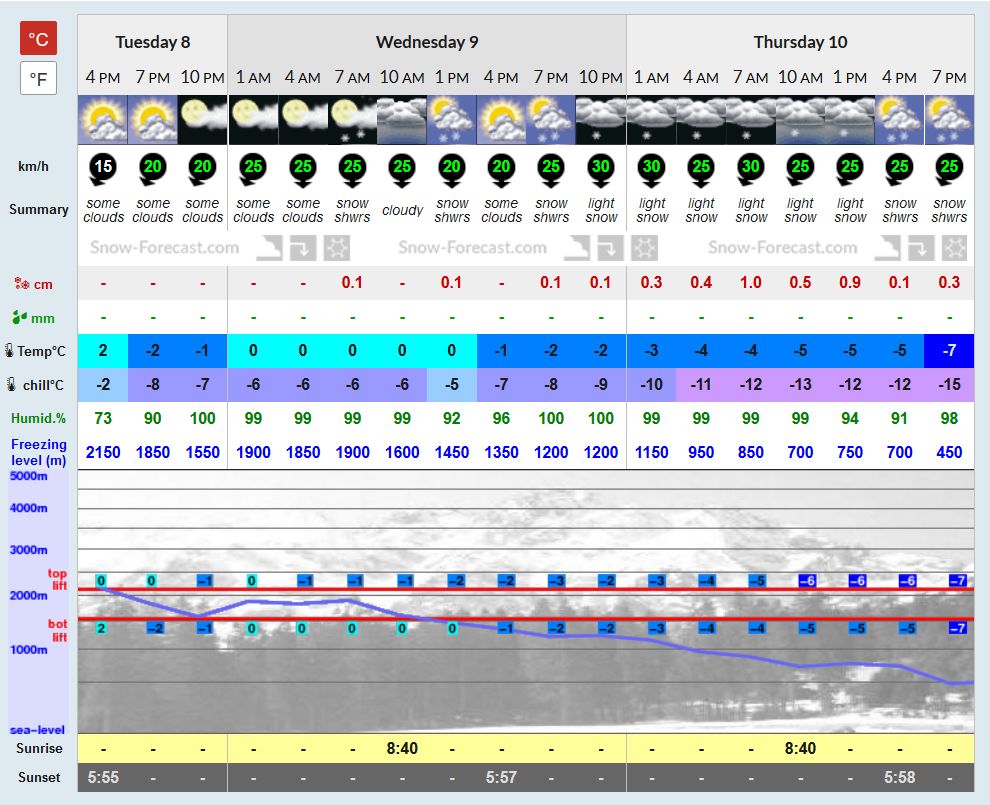Click the 15 km/h wind arrow icon

pos(103,169)
